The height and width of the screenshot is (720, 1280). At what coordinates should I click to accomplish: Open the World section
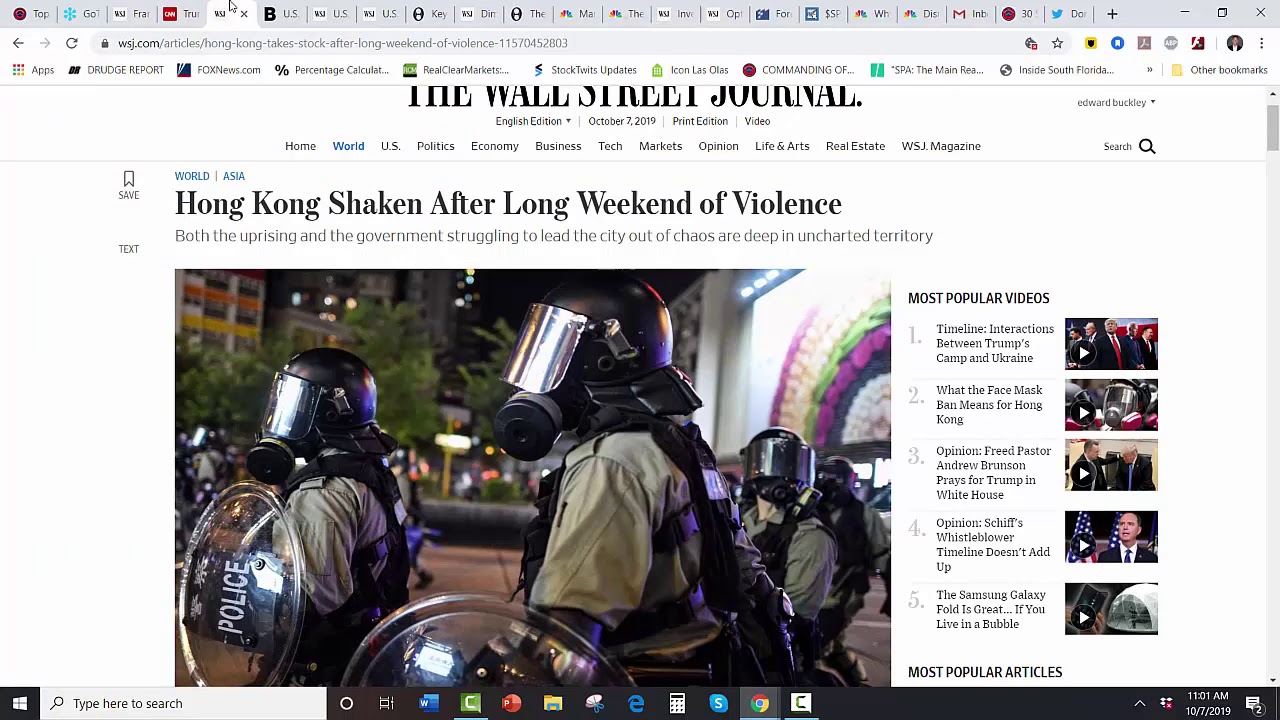(348, 146)
